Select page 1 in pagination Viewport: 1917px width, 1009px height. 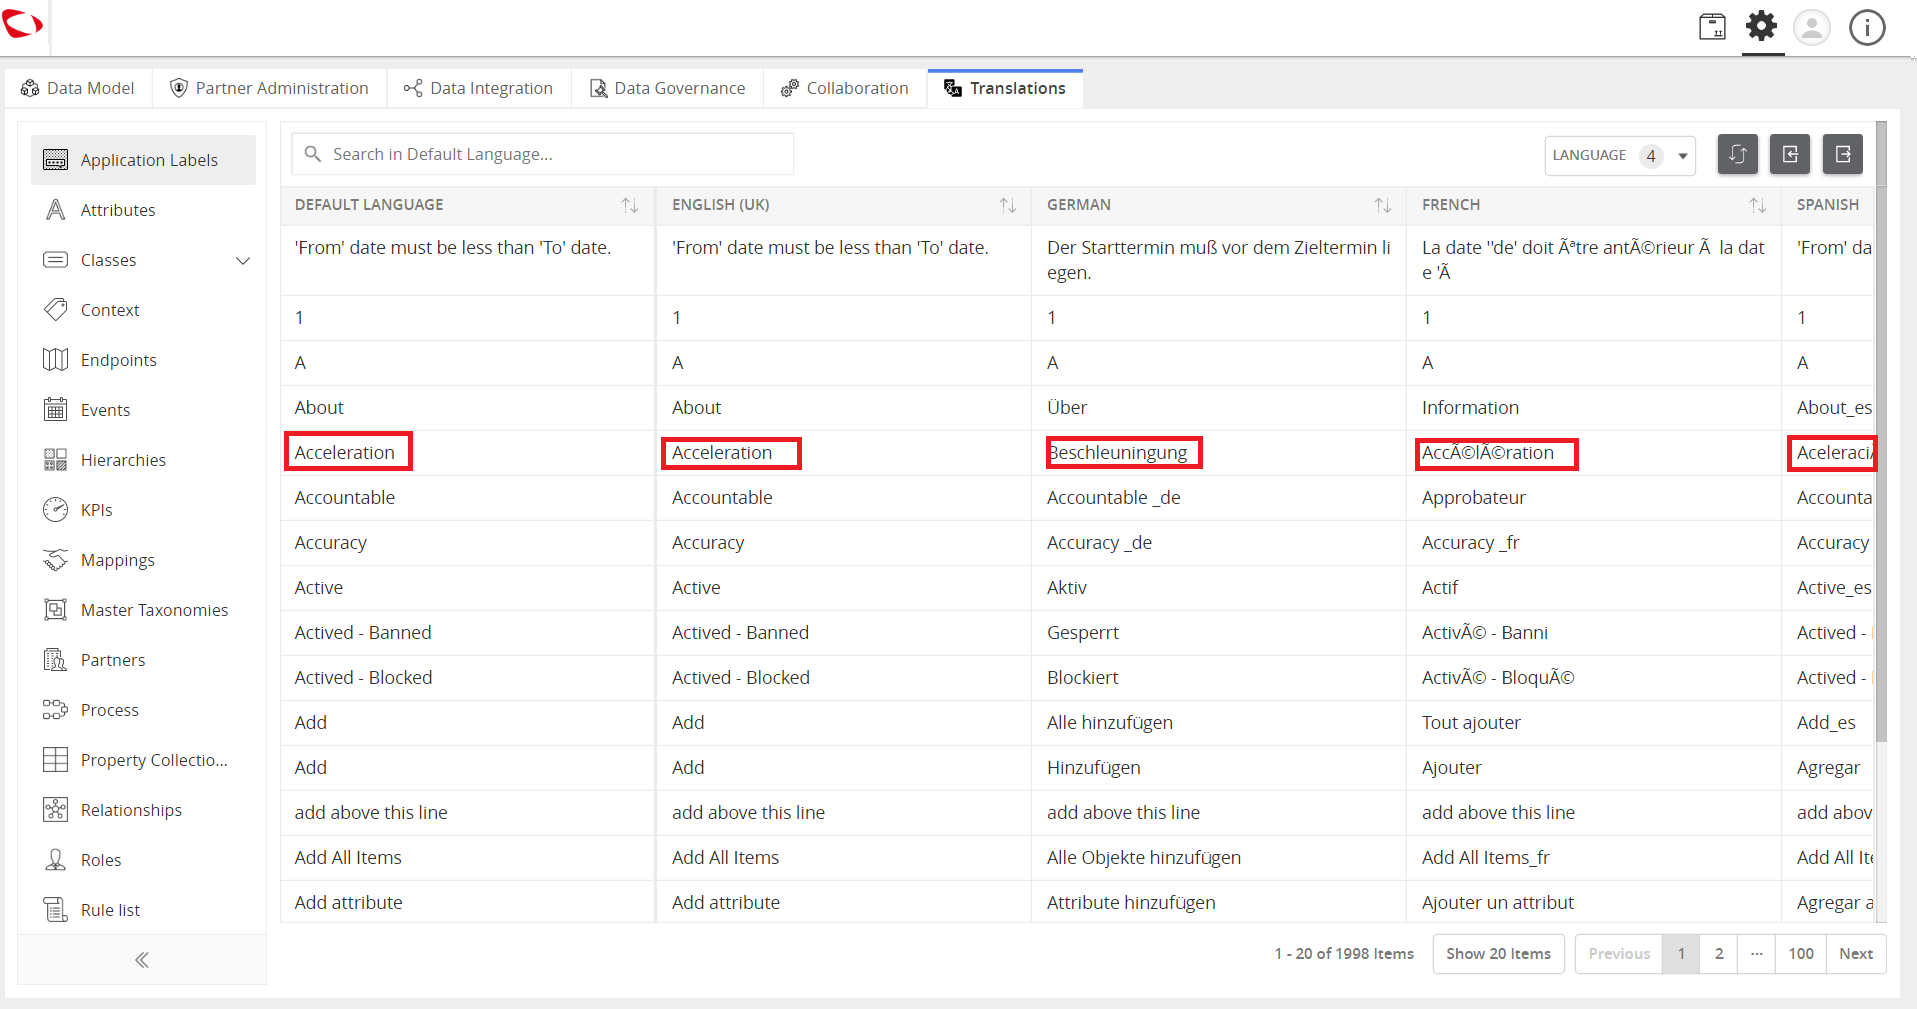click(1681, 954)
